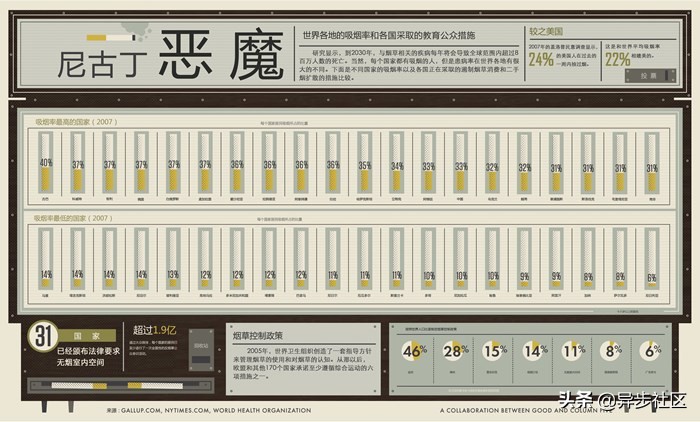
Task: Select the large title text 恶魔
Action: [222, 55]
